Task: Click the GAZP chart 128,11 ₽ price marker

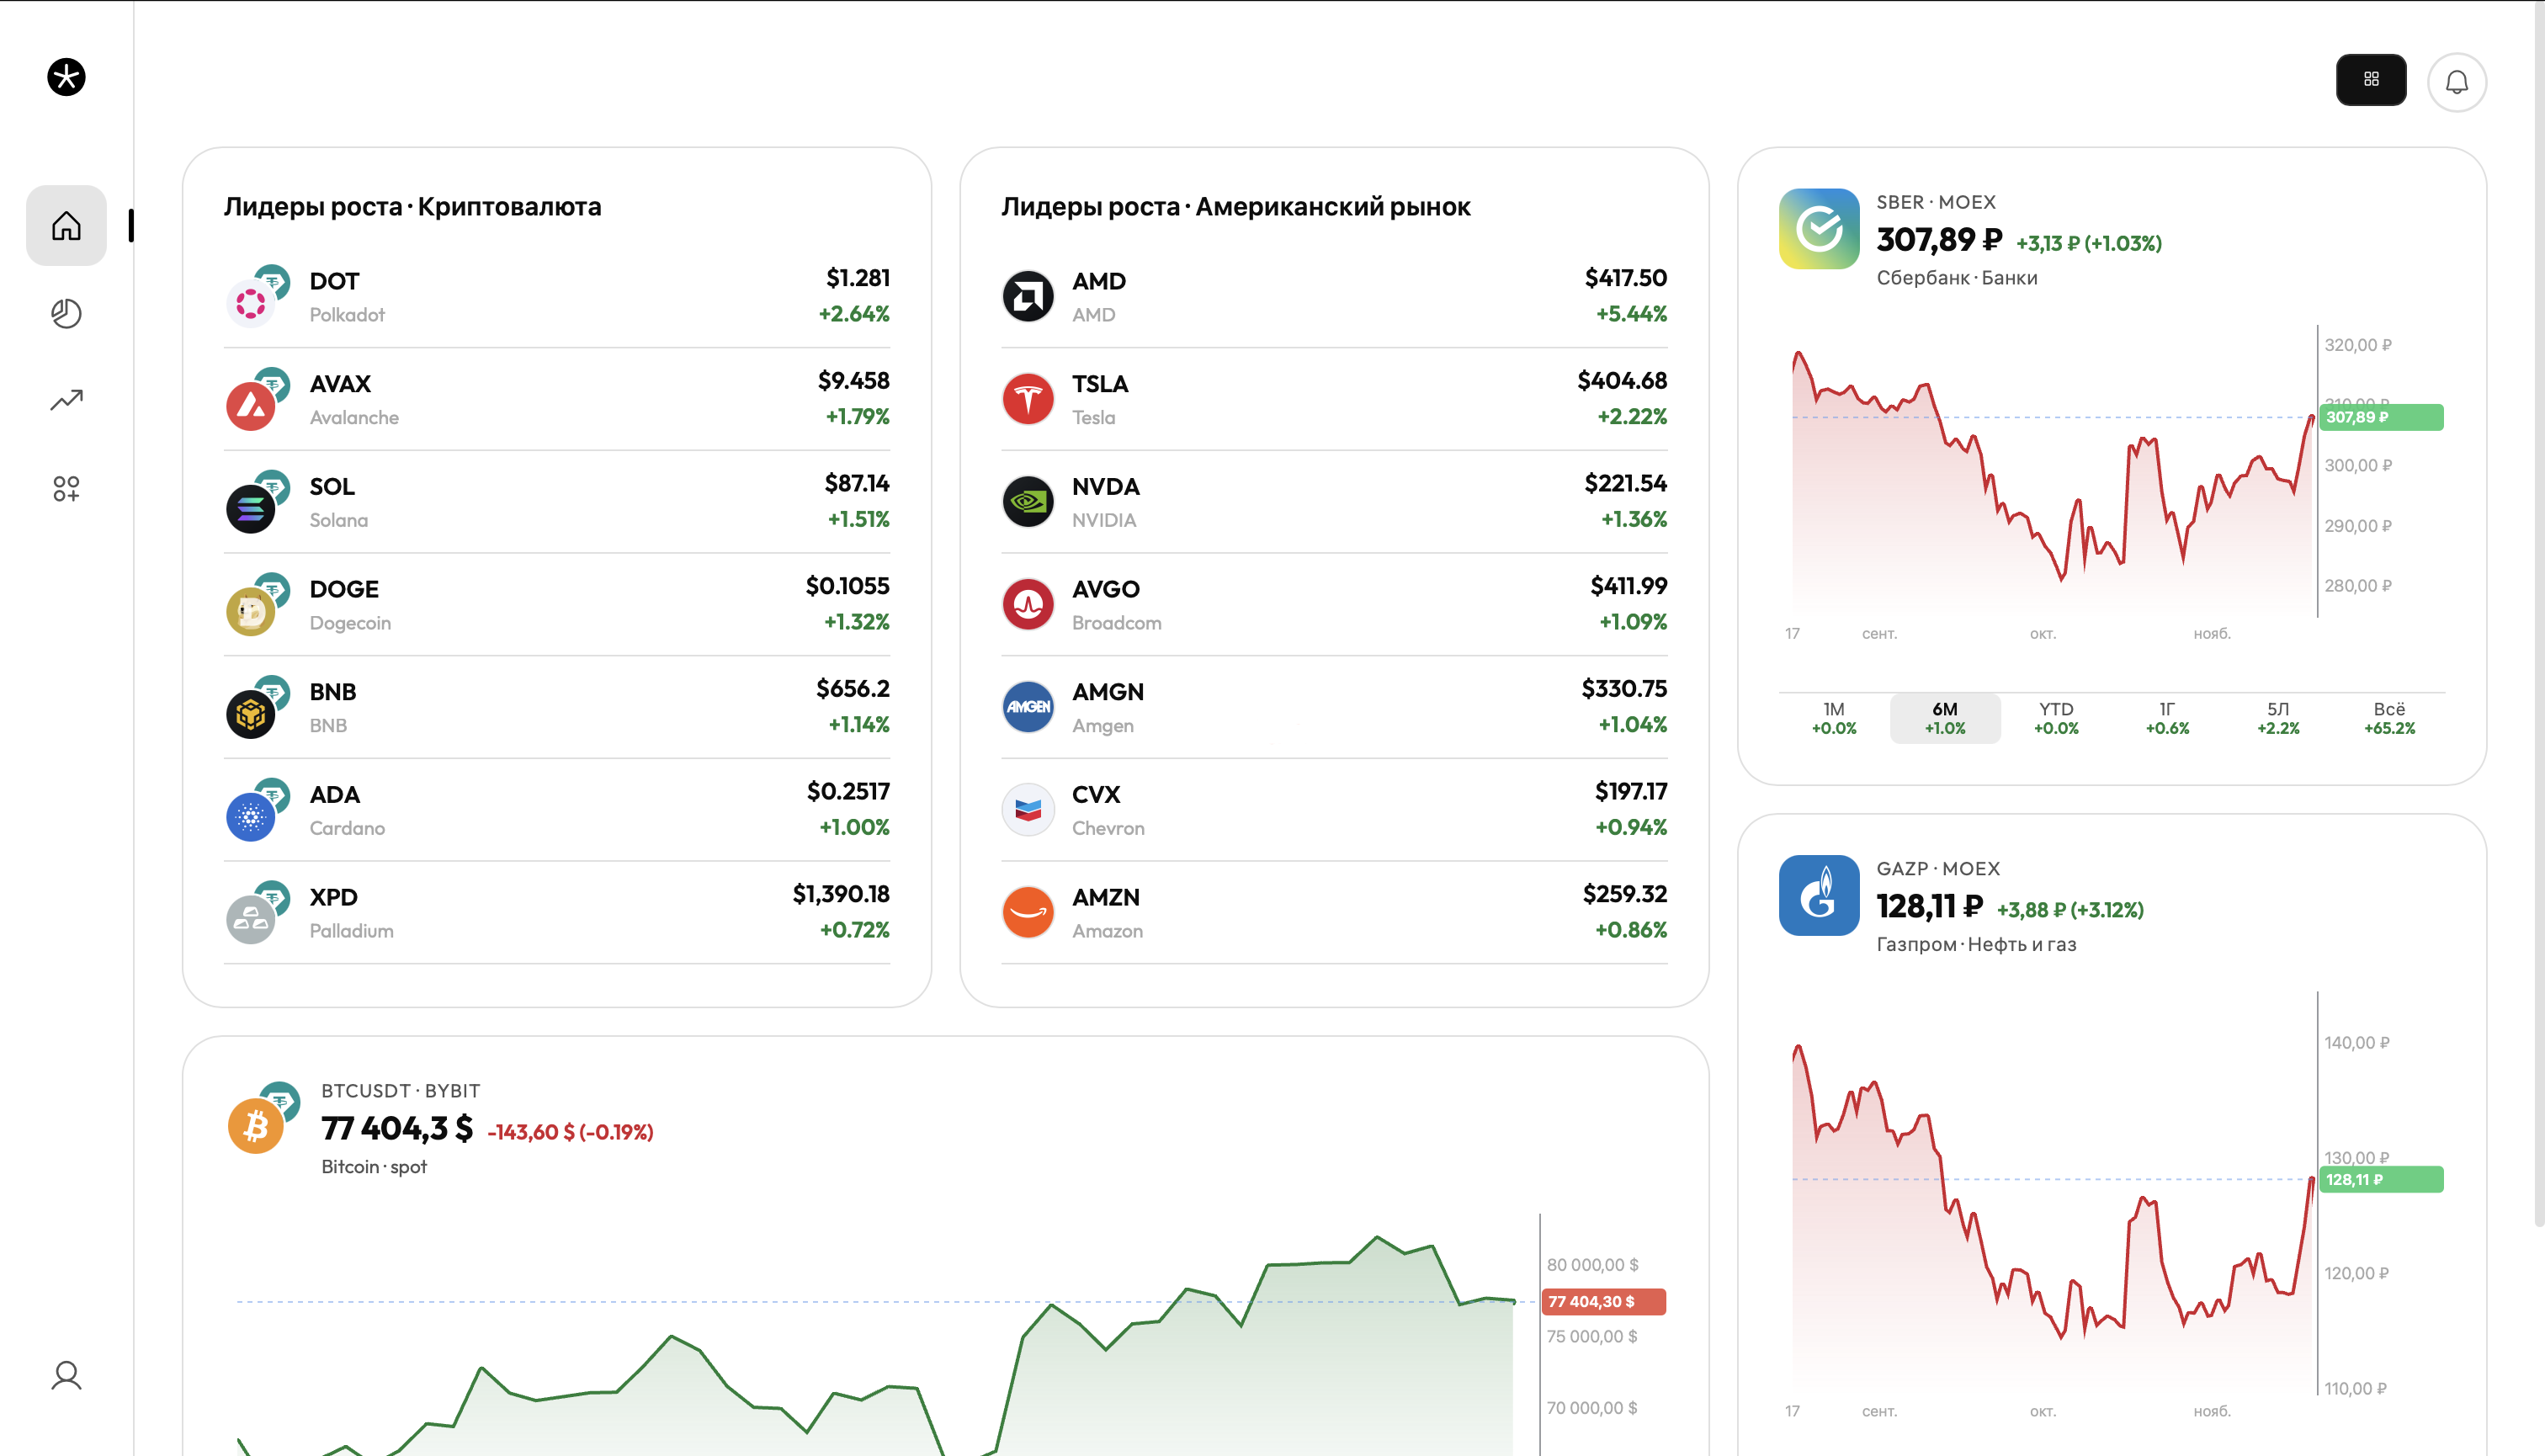Action: pyautogui.click(x=2381, y=1179)
